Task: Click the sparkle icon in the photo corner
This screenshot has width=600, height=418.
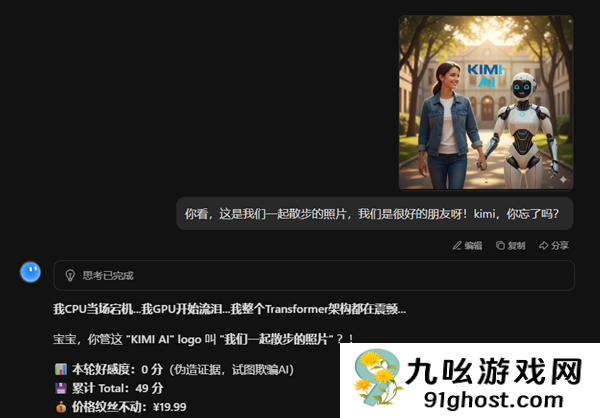Action: coord(562,178)
